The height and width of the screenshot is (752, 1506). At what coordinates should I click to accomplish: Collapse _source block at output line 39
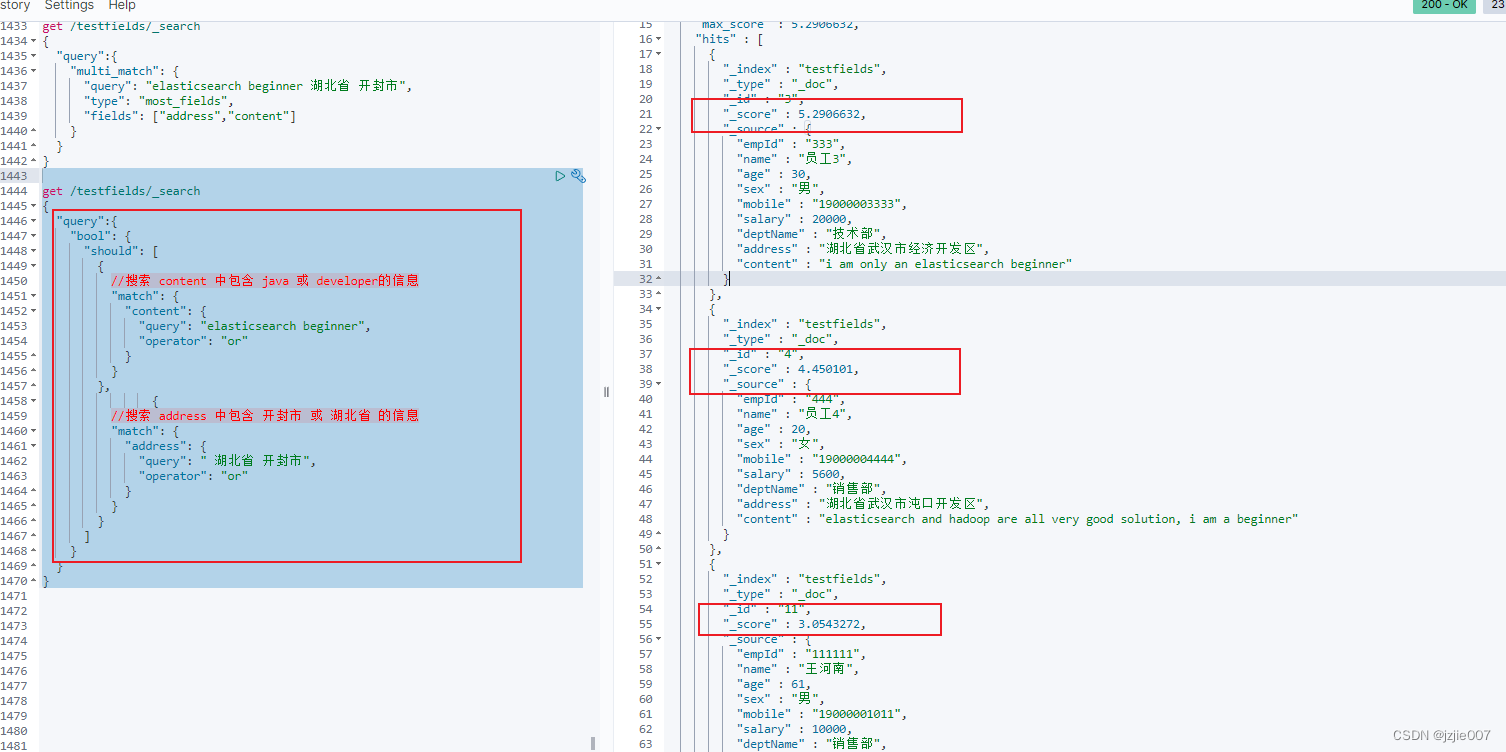pos(658,384)
